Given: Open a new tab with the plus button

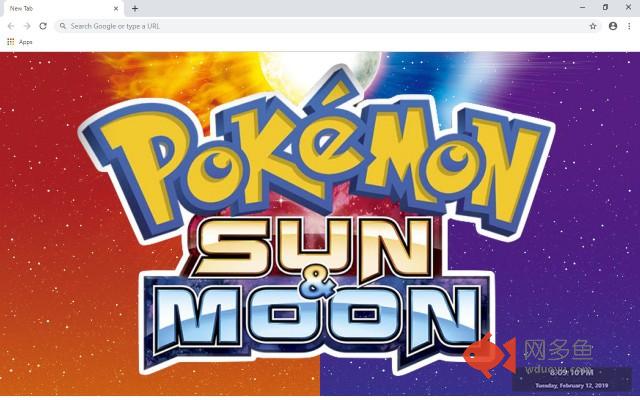Looking at the screenshot, I should tap(135, 8).
